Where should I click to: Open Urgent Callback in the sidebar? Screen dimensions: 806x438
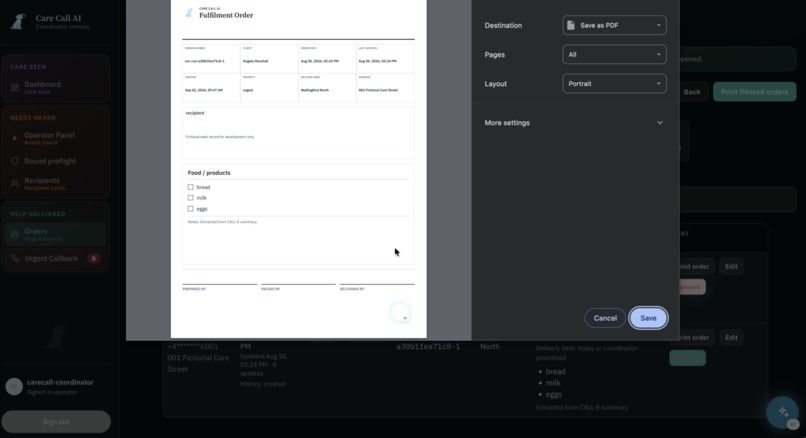coord(56,259)
